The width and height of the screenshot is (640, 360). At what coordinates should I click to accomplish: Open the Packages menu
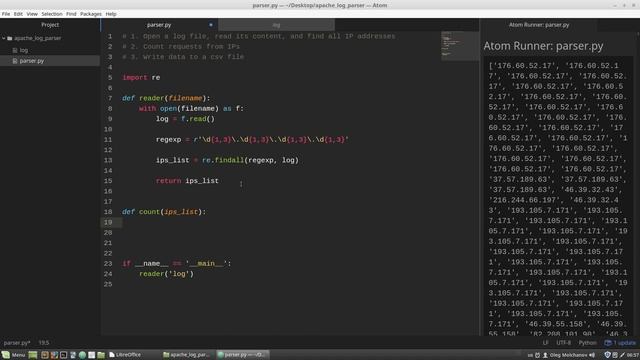(91, 14)
